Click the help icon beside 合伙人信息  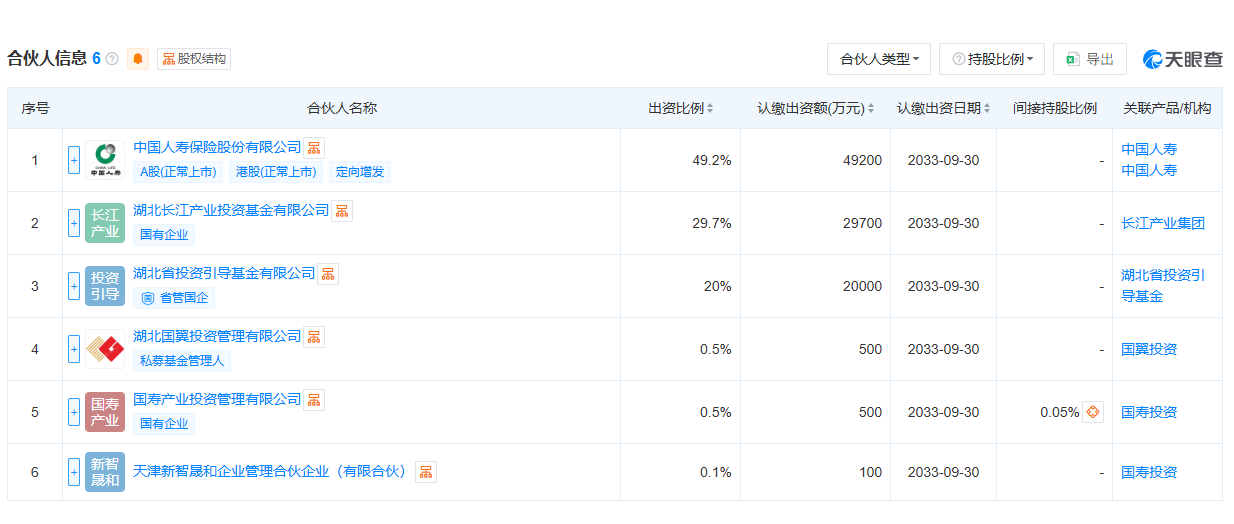tap(112, 59)
